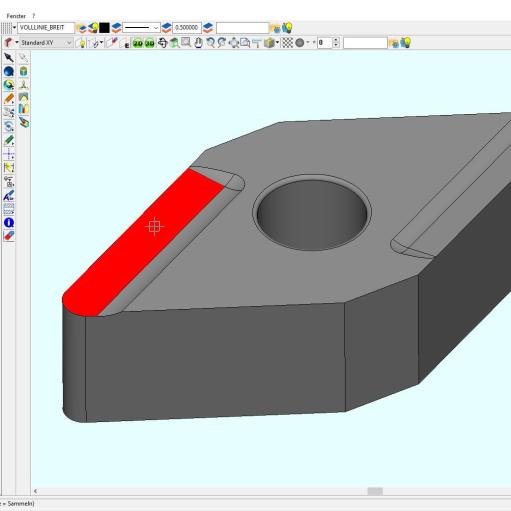
Task: Click the hand with pen tool in left toolbar
Action: click(x=24, y=122)
